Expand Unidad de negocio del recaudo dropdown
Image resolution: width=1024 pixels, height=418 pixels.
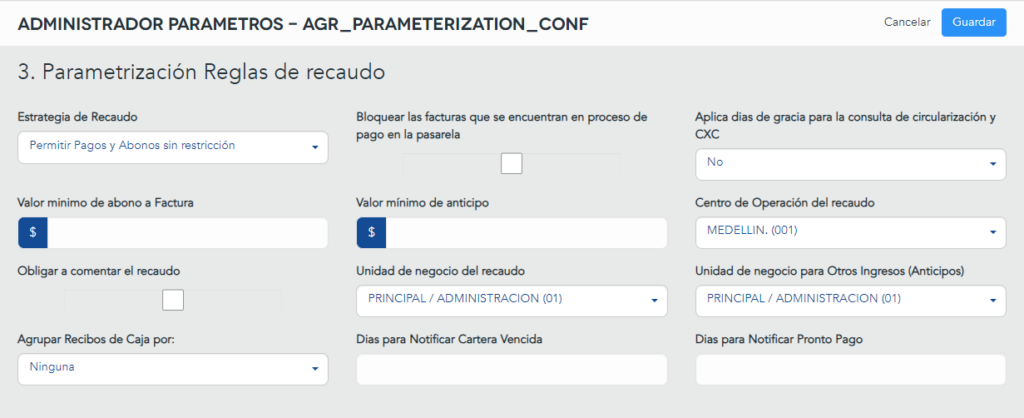(512, 300)
